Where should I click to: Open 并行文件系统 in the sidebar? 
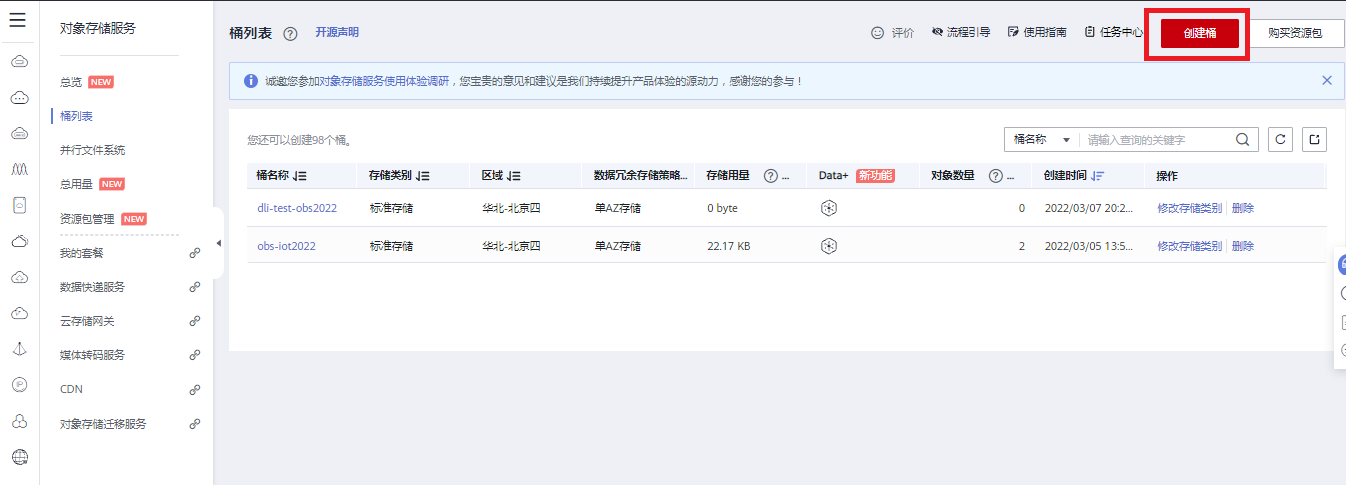point(92,150)
